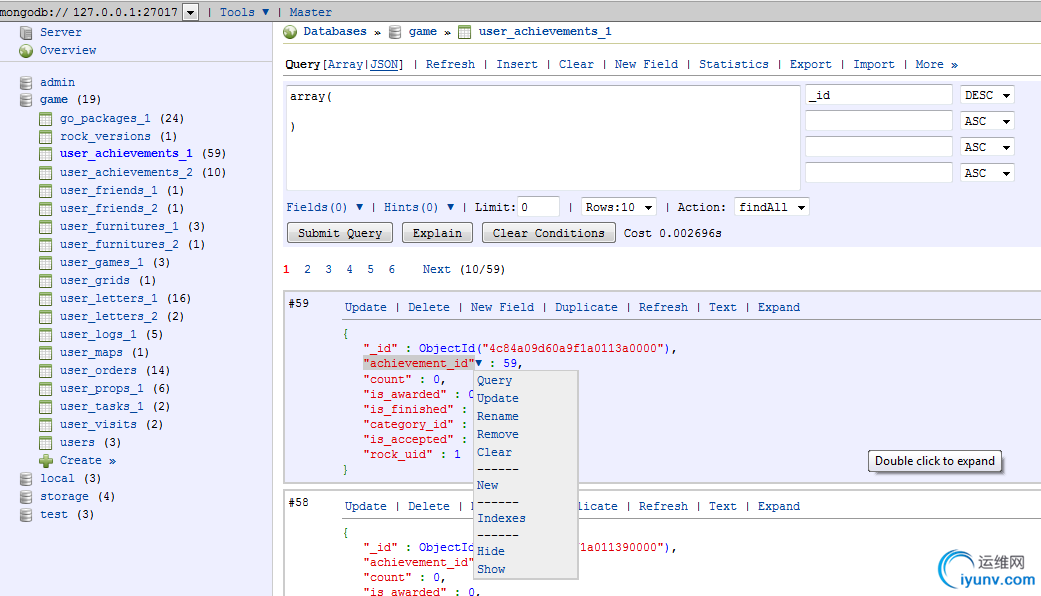Viewport: 1041px width, 596px height.
Task: Click the user_logs_1 collection table icon
Action: pyautogui.click(x=45, y=335)
